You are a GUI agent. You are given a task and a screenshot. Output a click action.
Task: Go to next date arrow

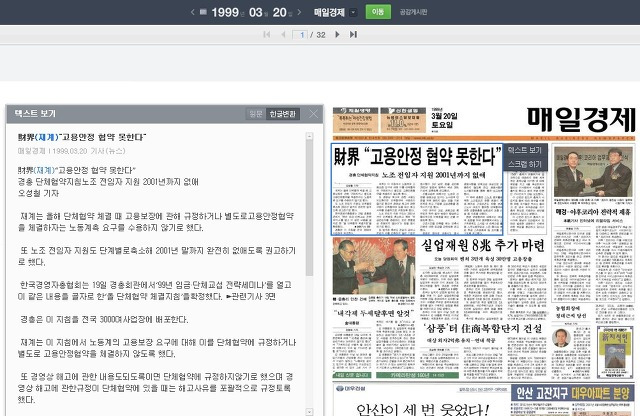coord(299,12)
